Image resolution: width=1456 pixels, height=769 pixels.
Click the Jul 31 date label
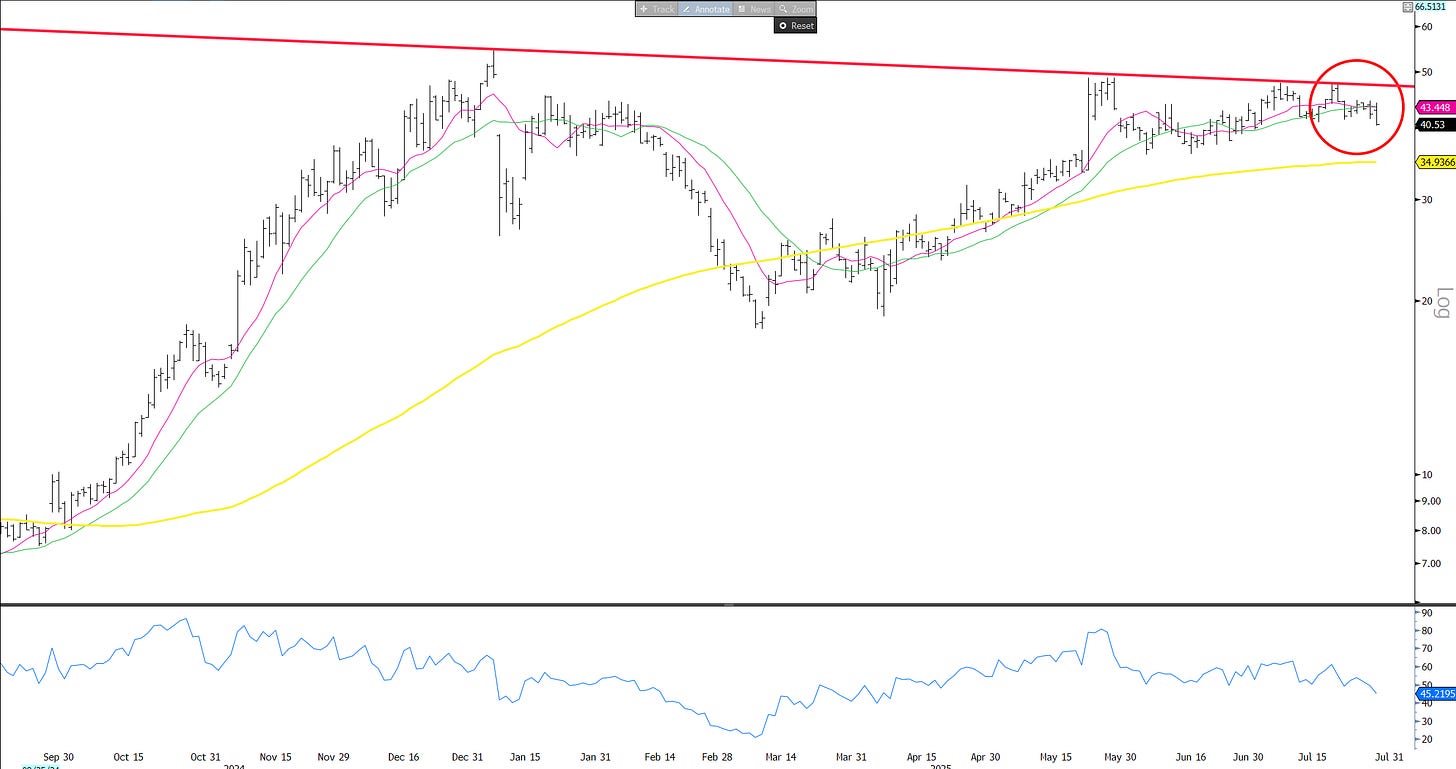(1389, 758)
